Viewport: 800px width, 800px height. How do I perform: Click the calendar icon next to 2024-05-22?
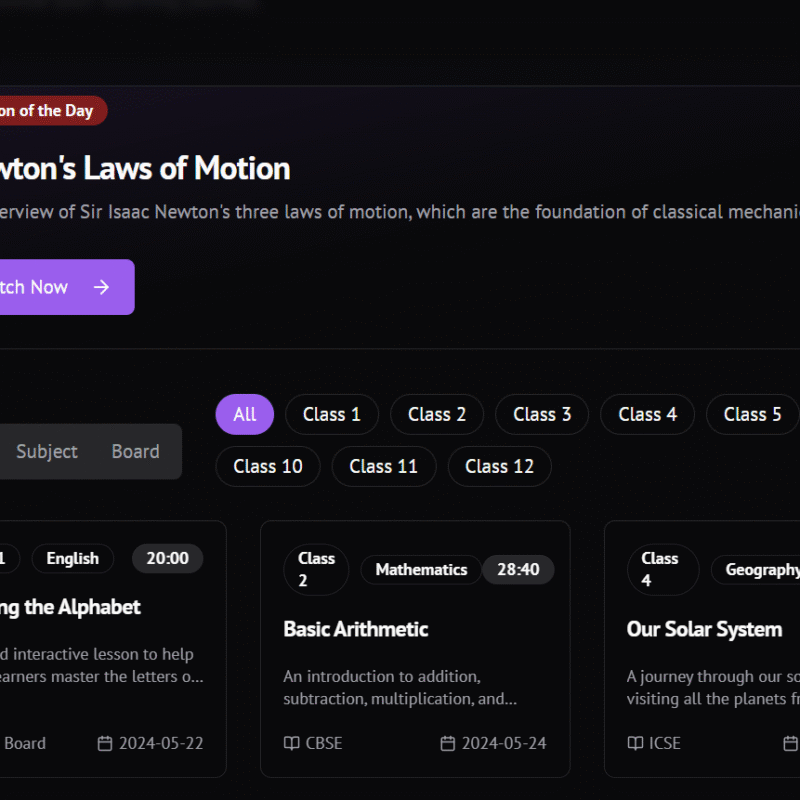pyautogui.click(x=105, y=743)
